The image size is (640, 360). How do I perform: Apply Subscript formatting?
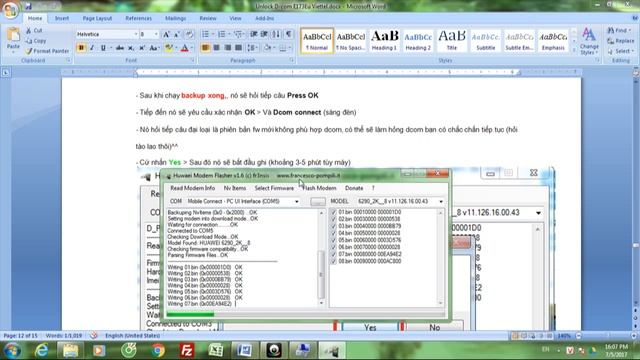[x=131, y=48]
